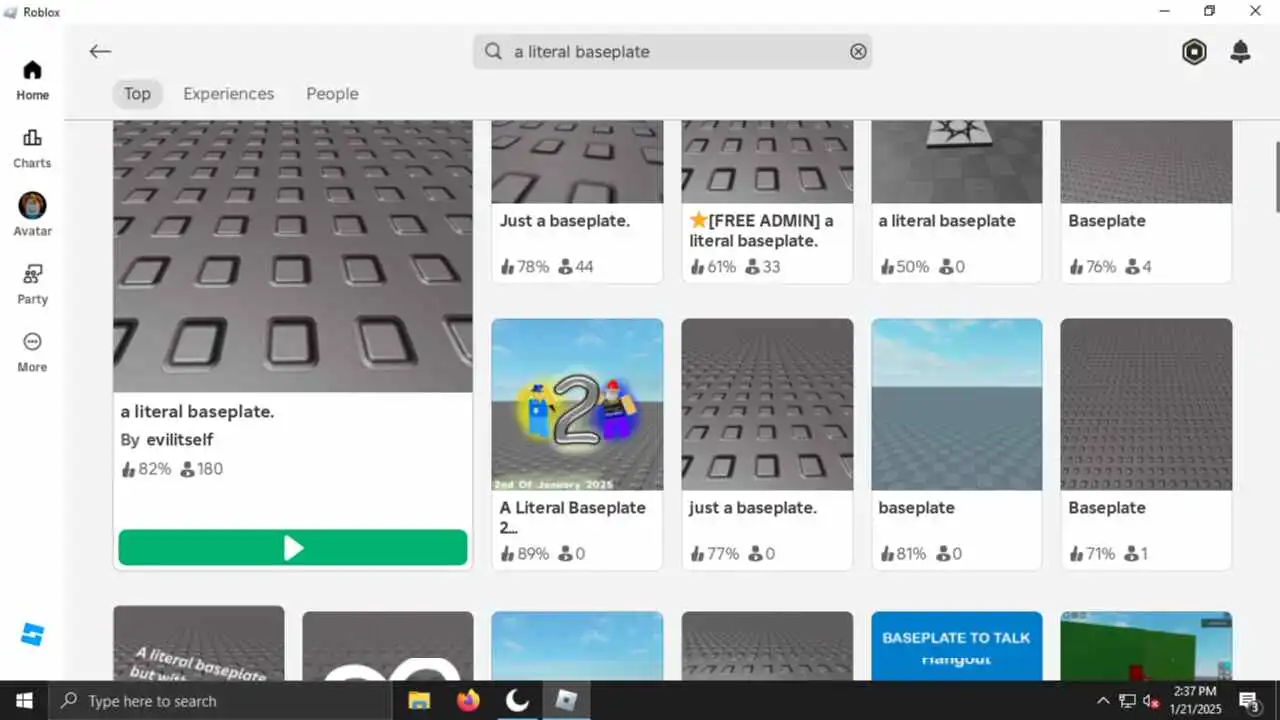This screenshot has width=1280, height=720.
Task: Open the Robux hexagon icon
Action: point(1194,52)
